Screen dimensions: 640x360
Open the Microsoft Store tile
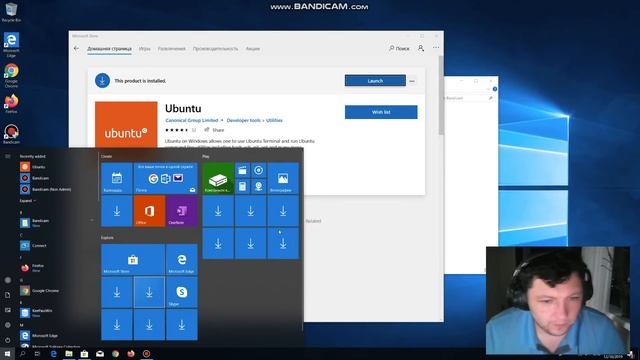[133, 259]
